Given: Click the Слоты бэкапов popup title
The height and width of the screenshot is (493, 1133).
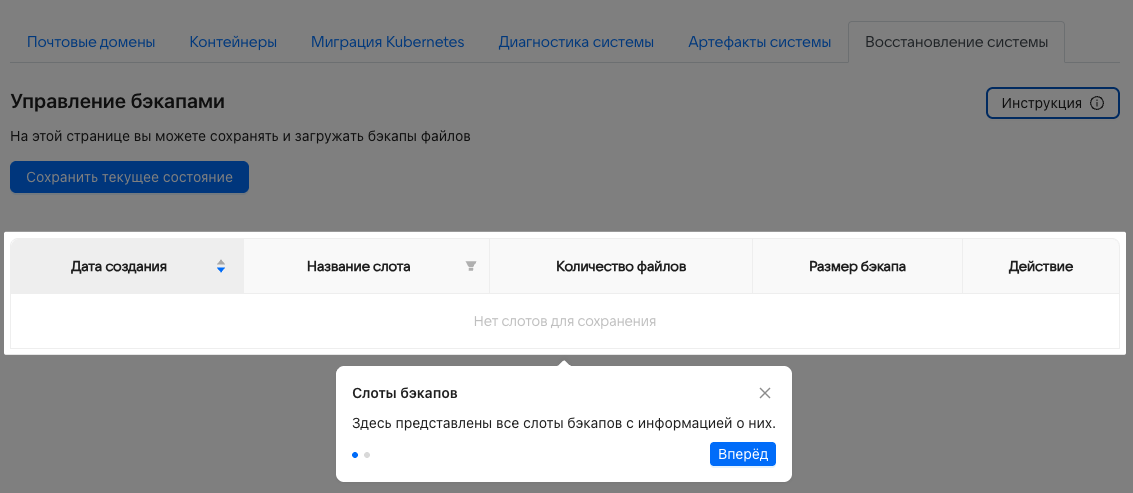Looking at the screenshot, I should [405, 393].
